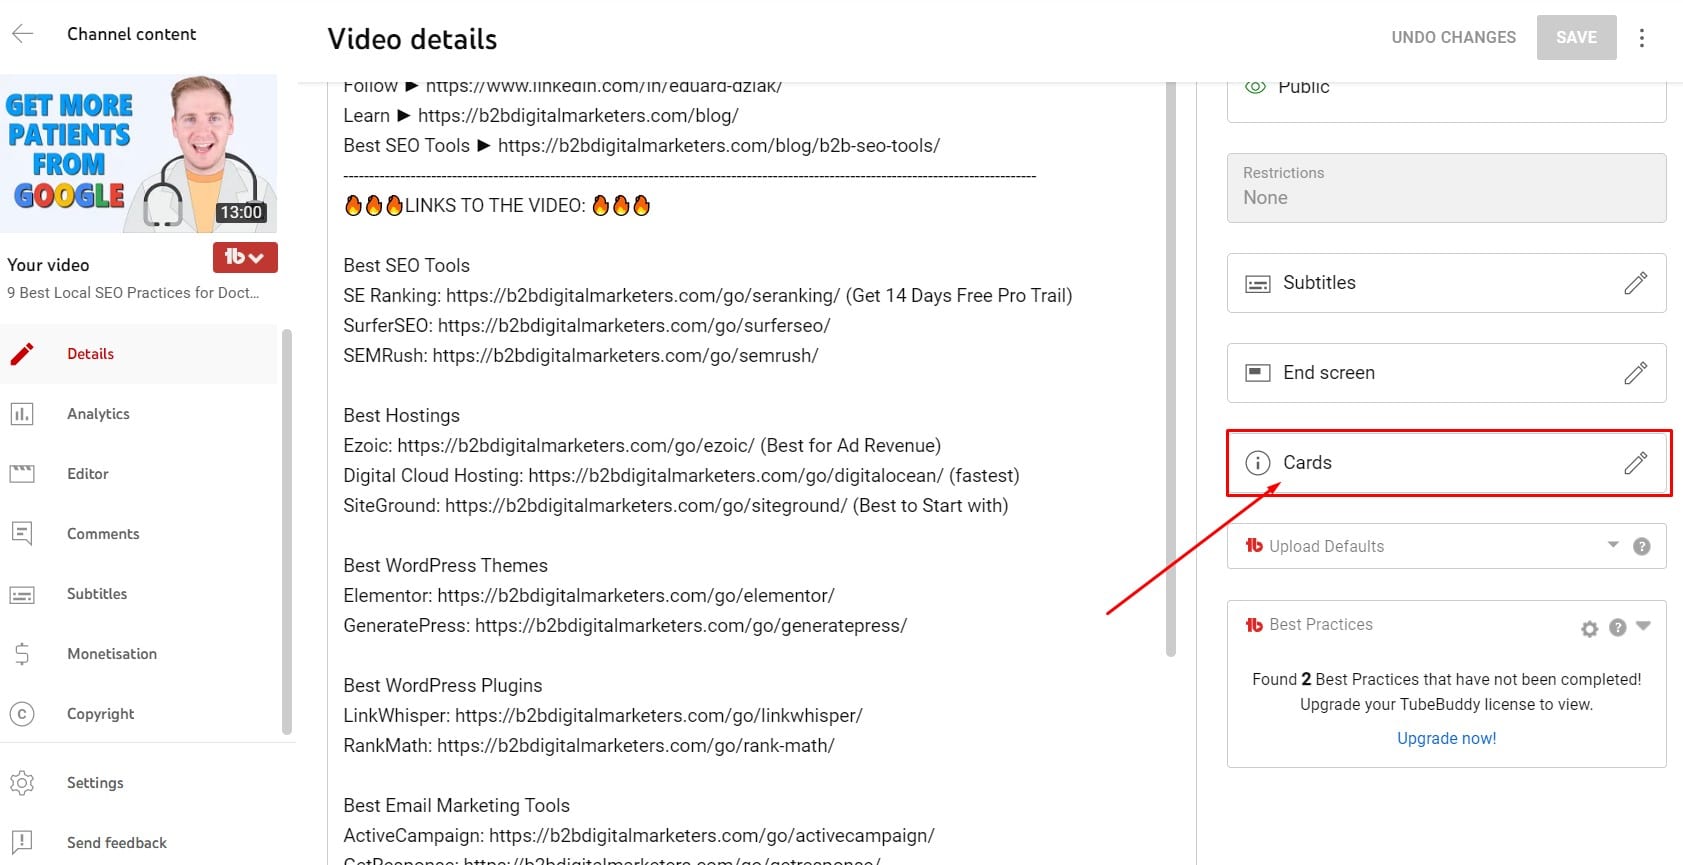Click the 'Best WordPress Plugins' heading
1683x865 pixels.
pyautogui.click(x=443, y=686)
